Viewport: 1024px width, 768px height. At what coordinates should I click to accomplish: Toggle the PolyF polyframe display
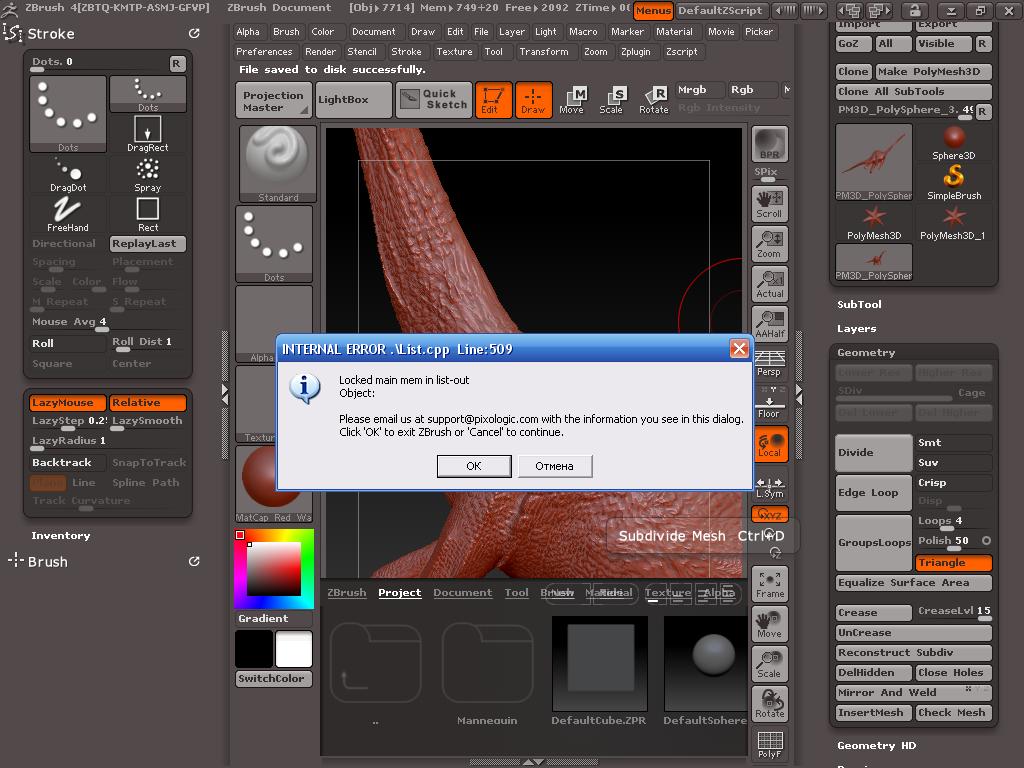tap(769, 744)
